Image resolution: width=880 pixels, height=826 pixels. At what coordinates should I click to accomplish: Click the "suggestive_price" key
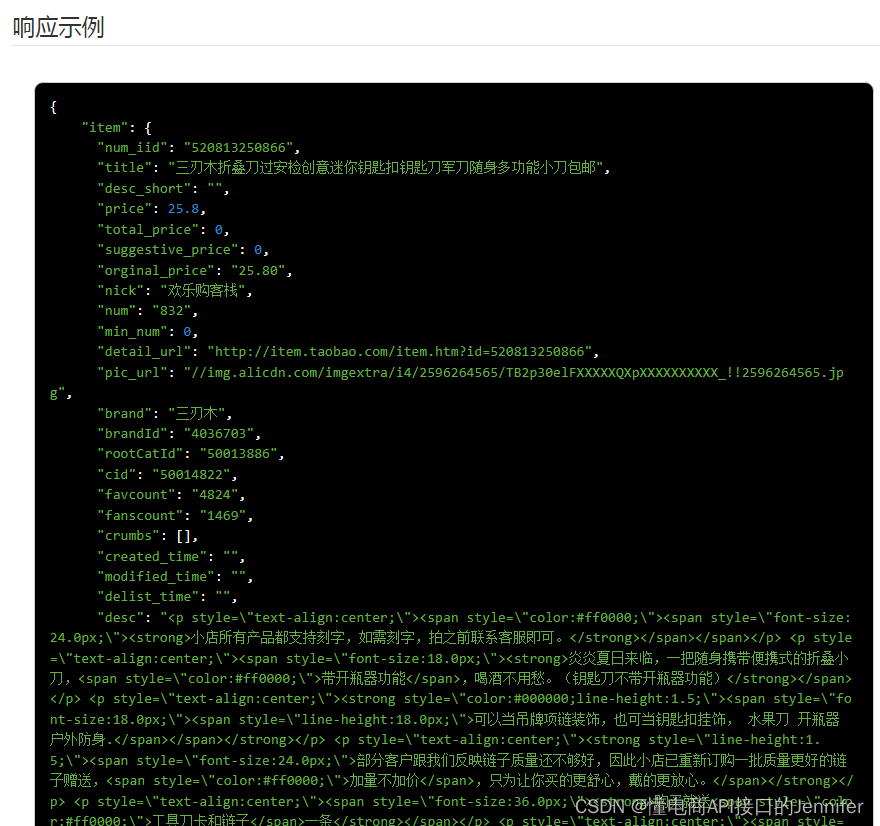[x=168, y=250]
